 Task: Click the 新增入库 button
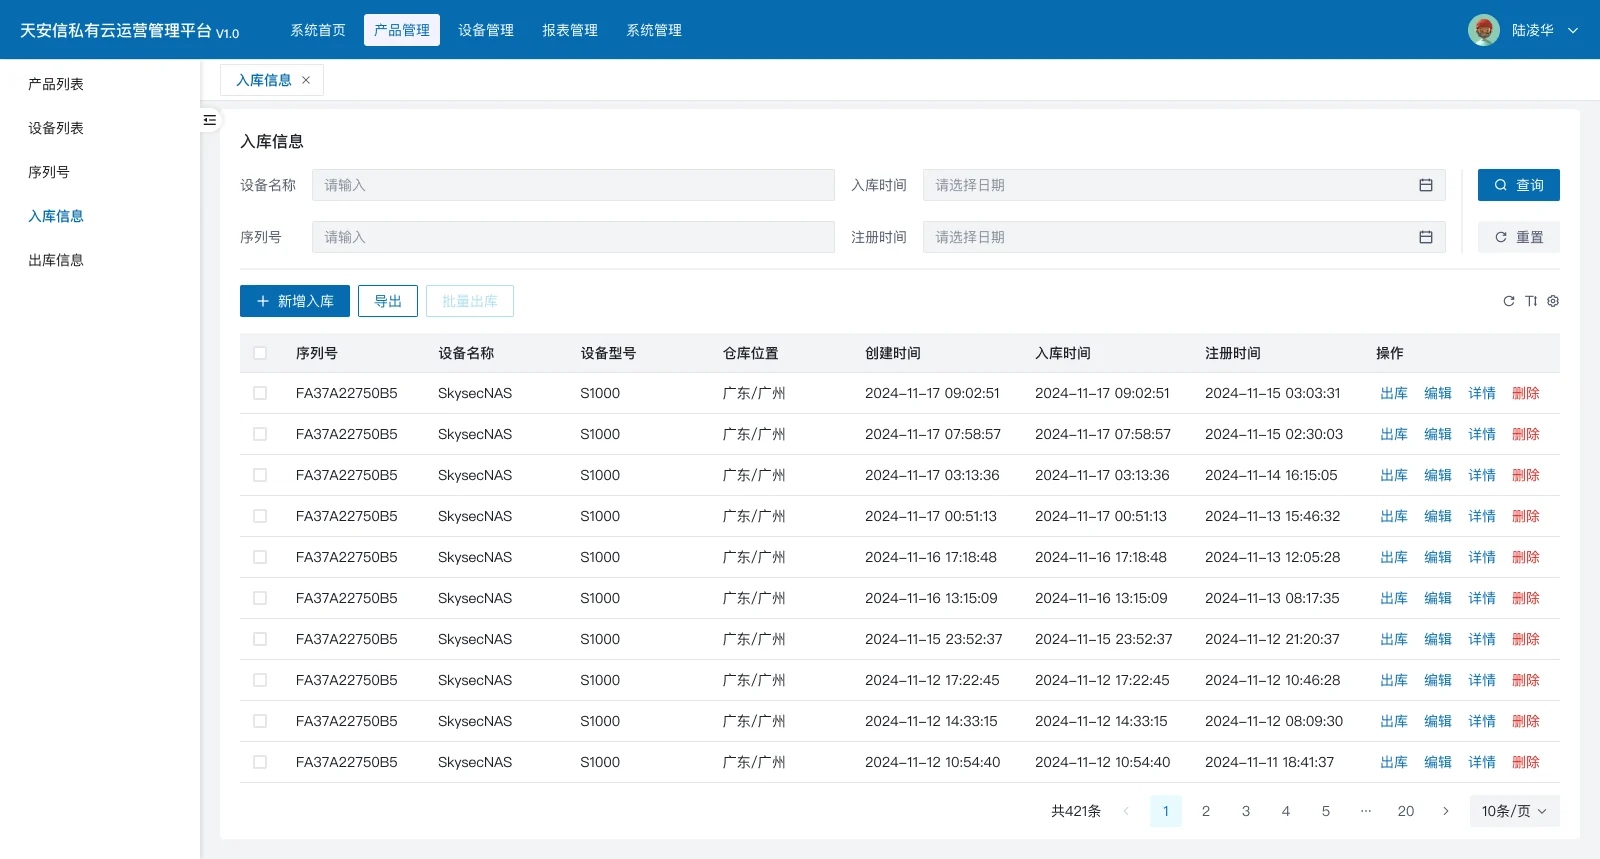pyautogui.click(x=295, y=301)
